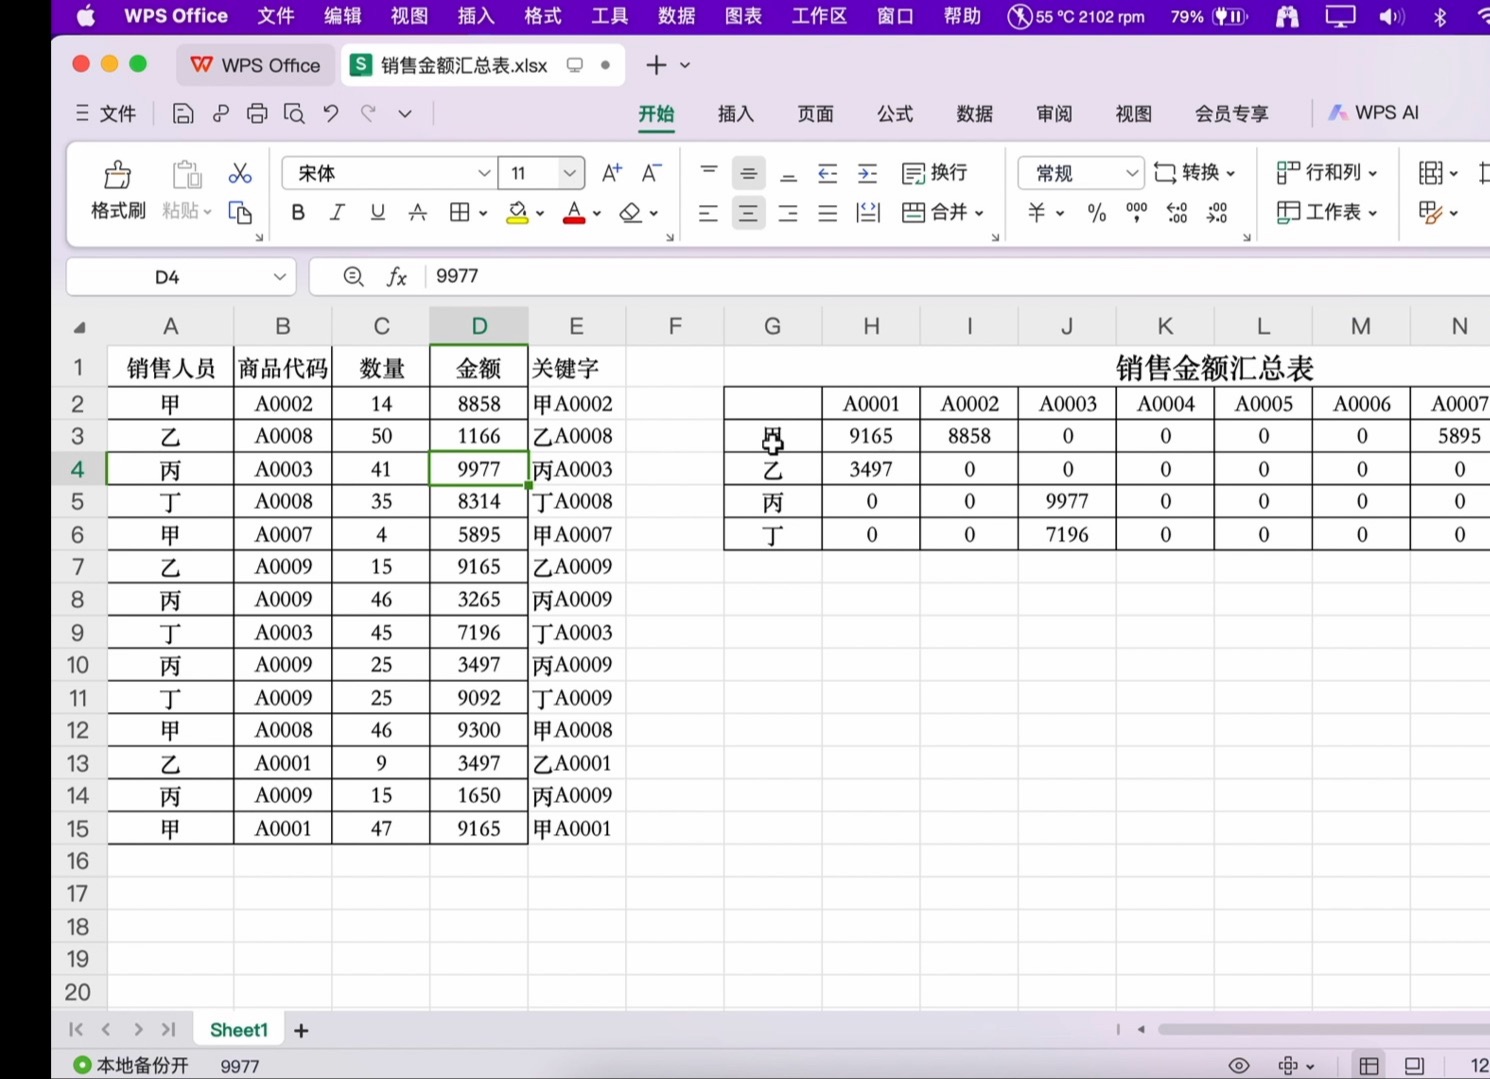Viewport: 1490px width, 1079px height.
Task: Click the Thousands separator icon
Action: (1137, 212)
